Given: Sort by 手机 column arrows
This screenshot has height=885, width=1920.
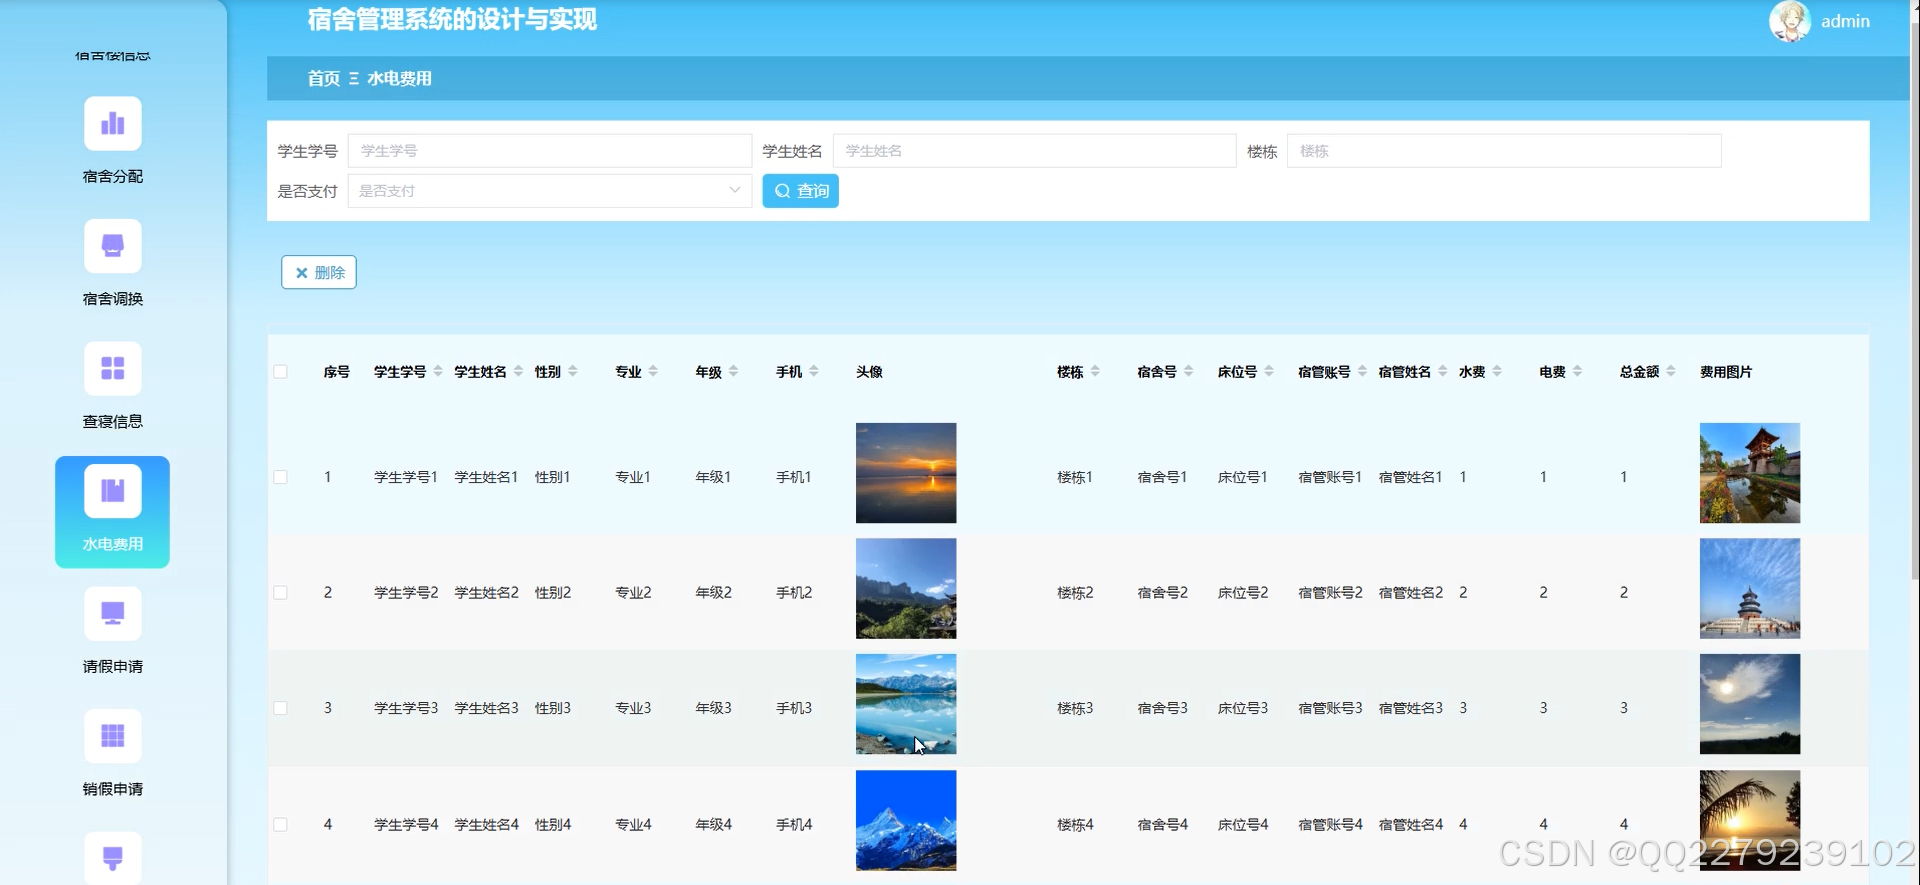Looking at the screenshot, I should point(814,371).
